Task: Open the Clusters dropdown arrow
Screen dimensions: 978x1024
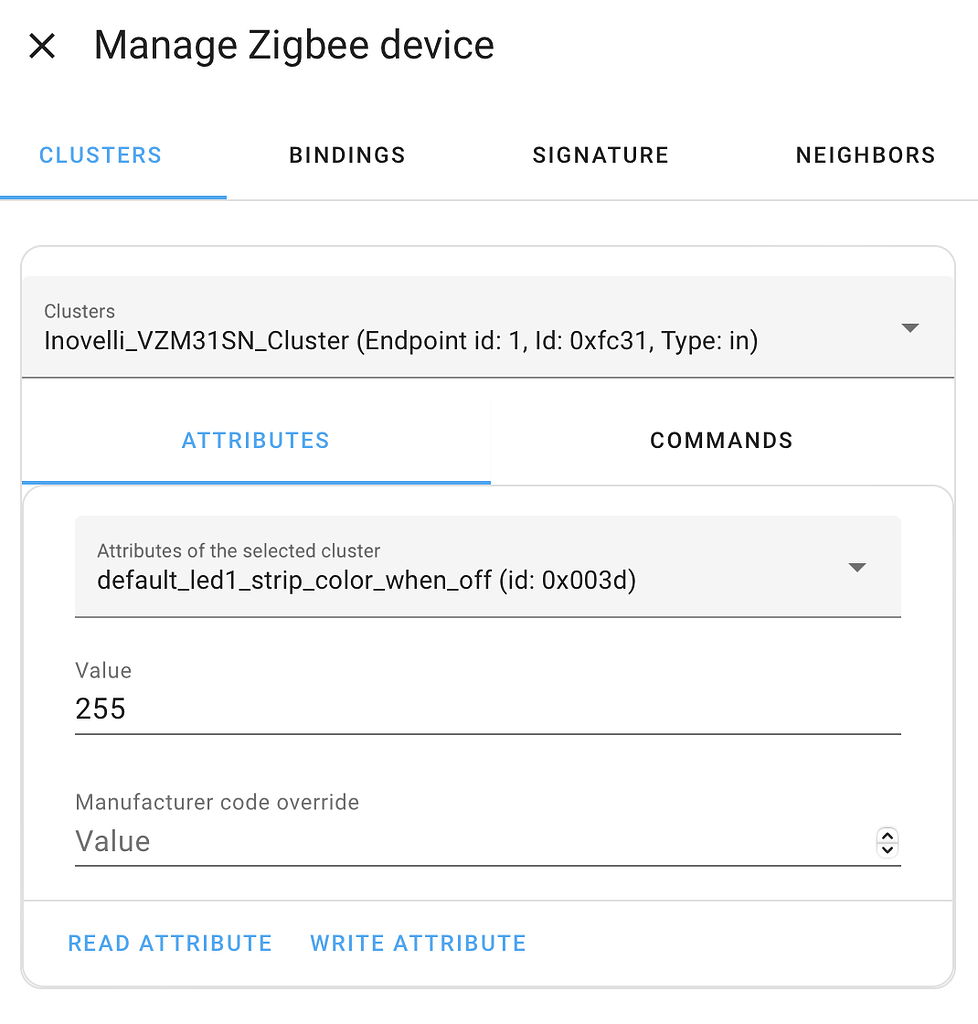Action: click(x=910, y=327)
